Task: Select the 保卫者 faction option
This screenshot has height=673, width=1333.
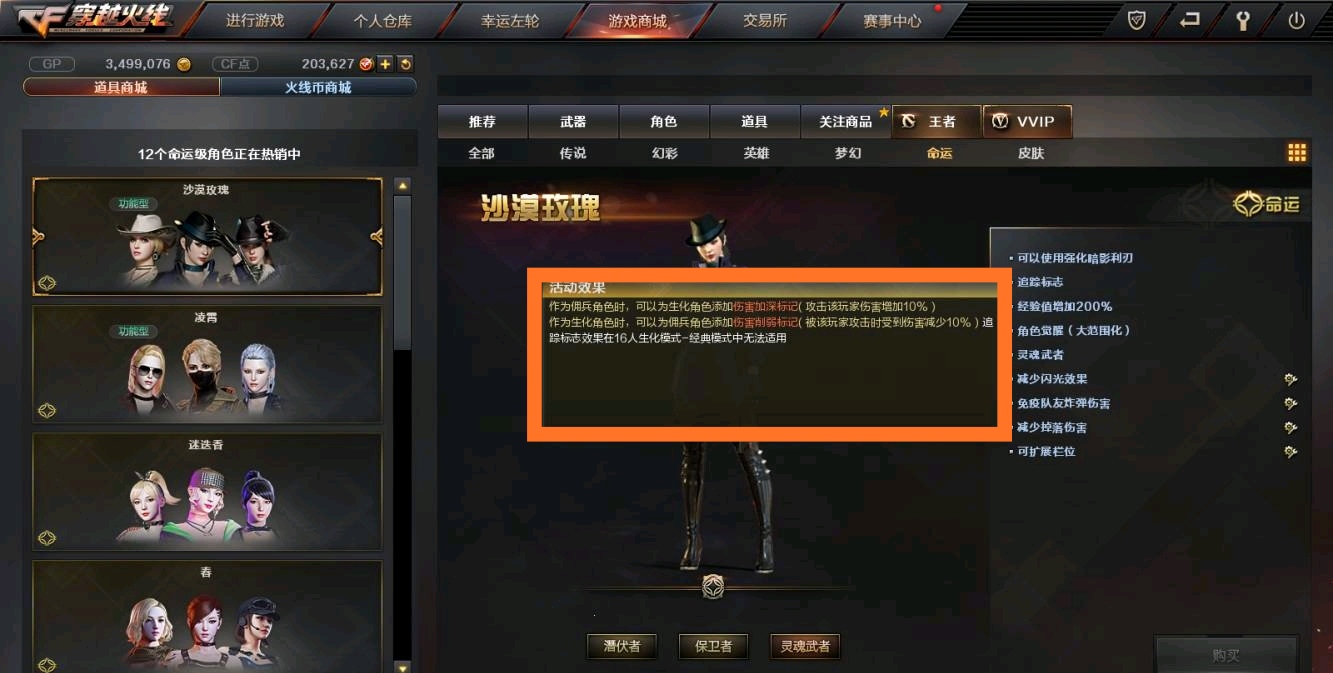Action: coord(713,646)
